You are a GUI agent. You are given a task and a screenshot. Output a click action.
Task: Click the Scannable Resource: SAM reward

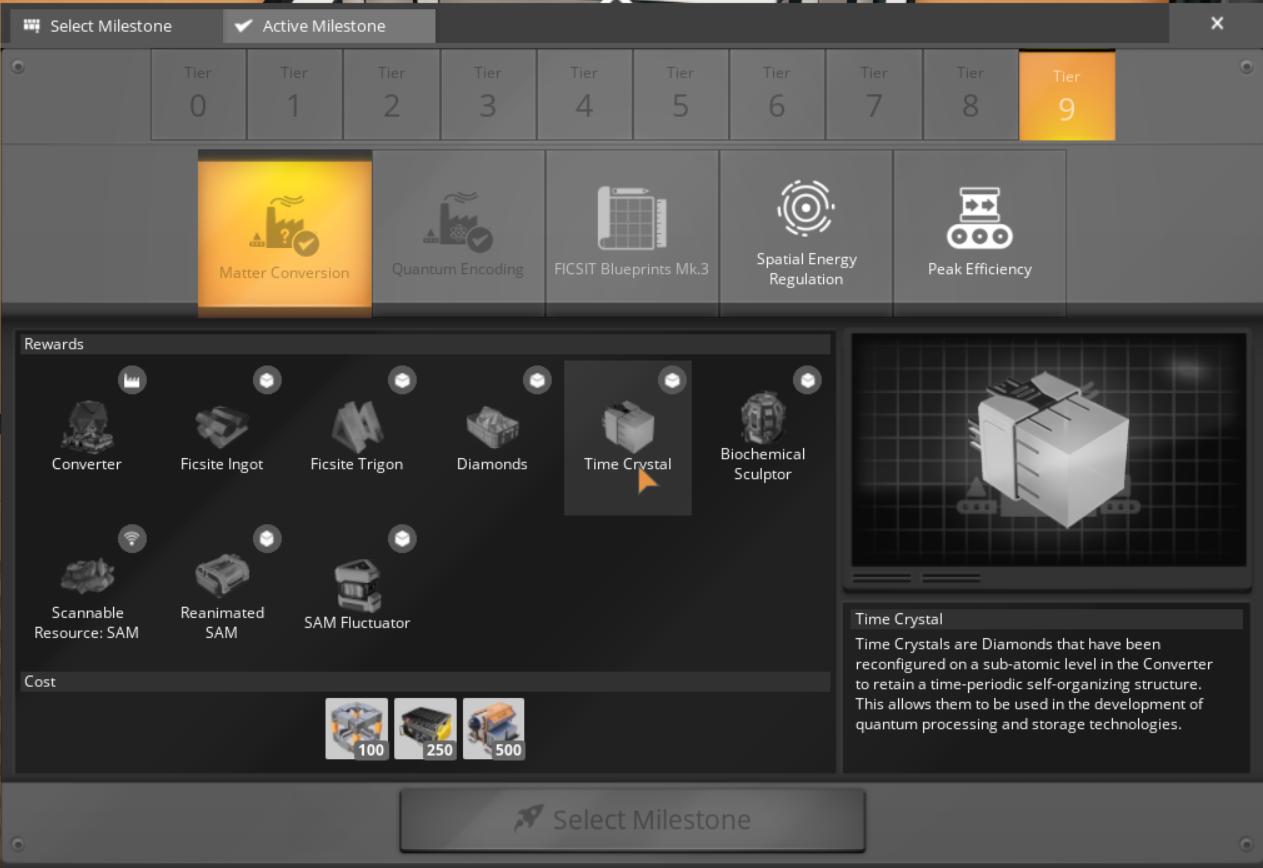pos(87,580)
